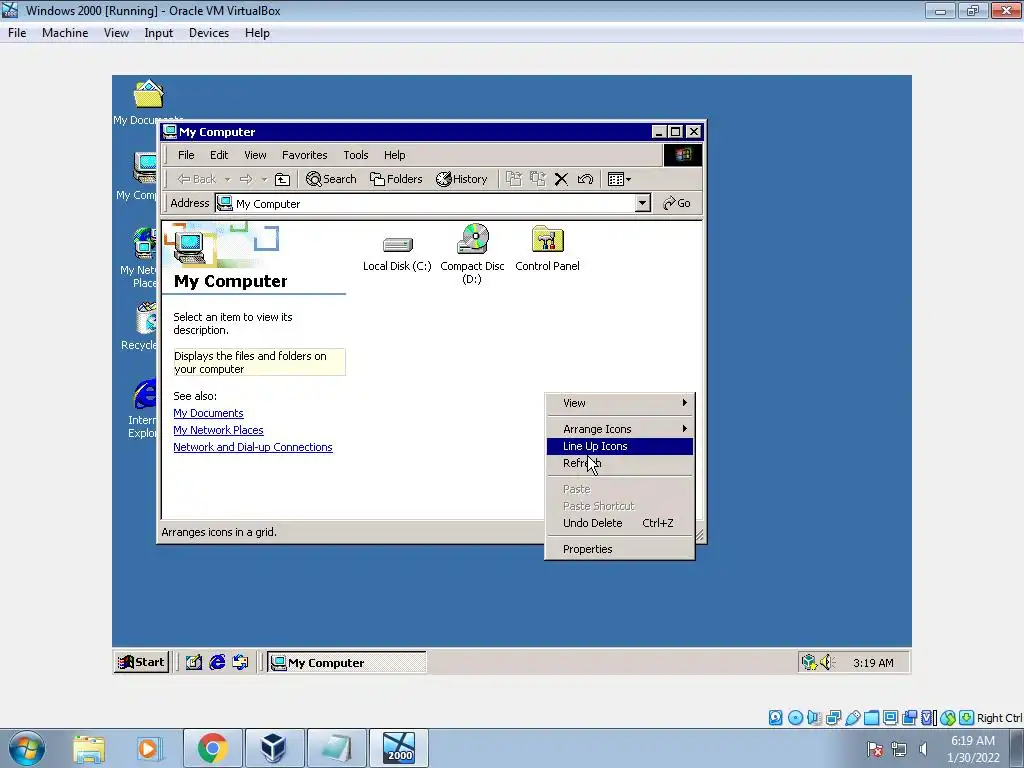This screenshot has height=768, width=1024.
Task: Launch Outlook Express from quick launch
Action: pyautogui.click(x=240, y=662)
